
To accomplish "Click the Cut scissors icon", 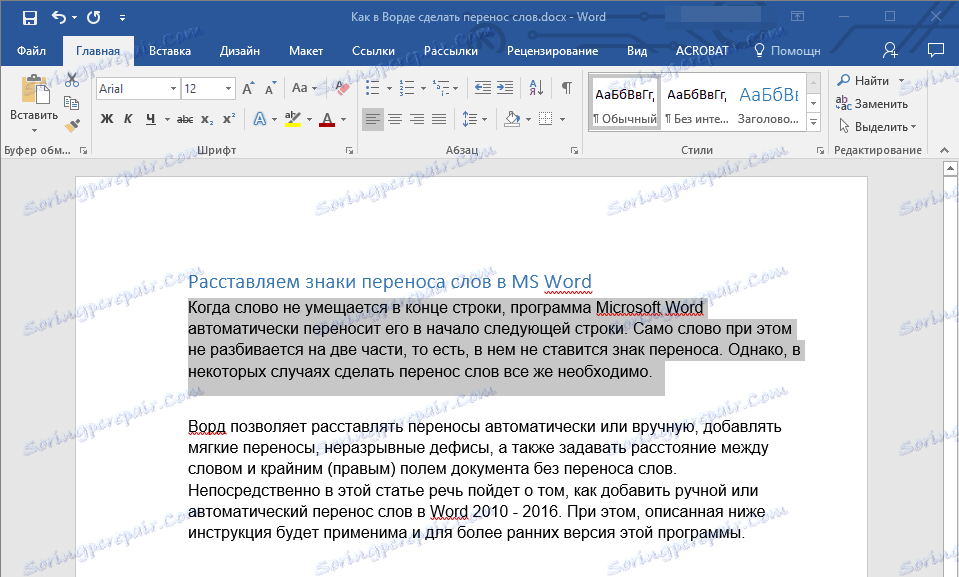I will tap(72, 81).
